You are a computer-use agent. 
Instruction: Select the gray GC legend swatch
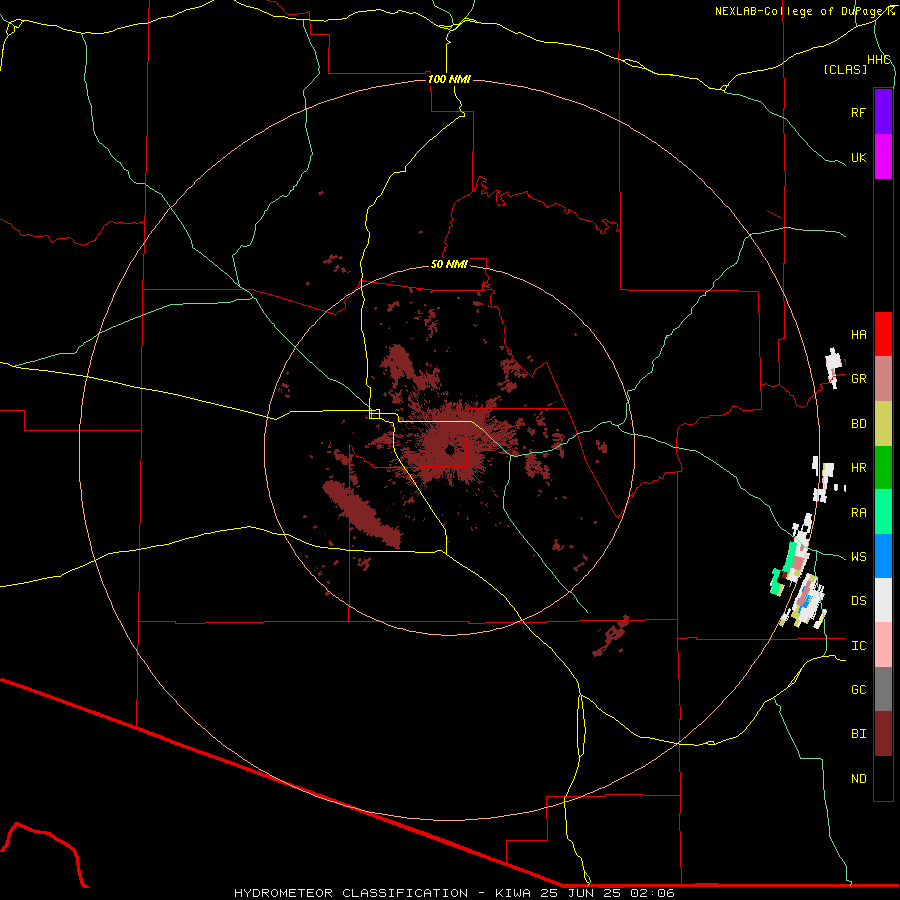click(x=883, y=689)
